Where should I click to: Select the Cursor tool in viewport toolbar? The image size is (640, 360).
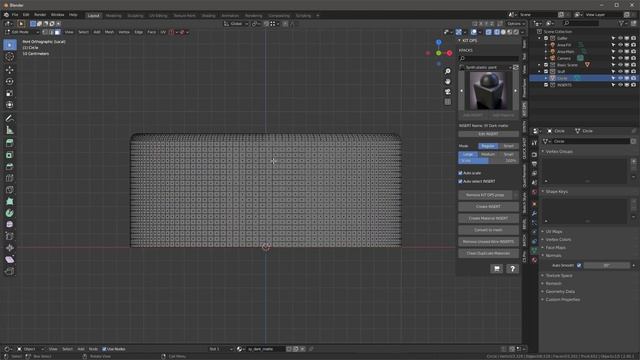pyautogui.click(x=9, y=57)
